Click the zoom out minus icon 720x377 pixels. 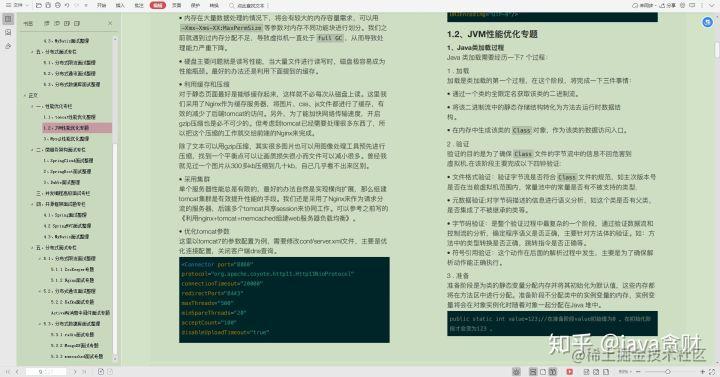[638, 371]
